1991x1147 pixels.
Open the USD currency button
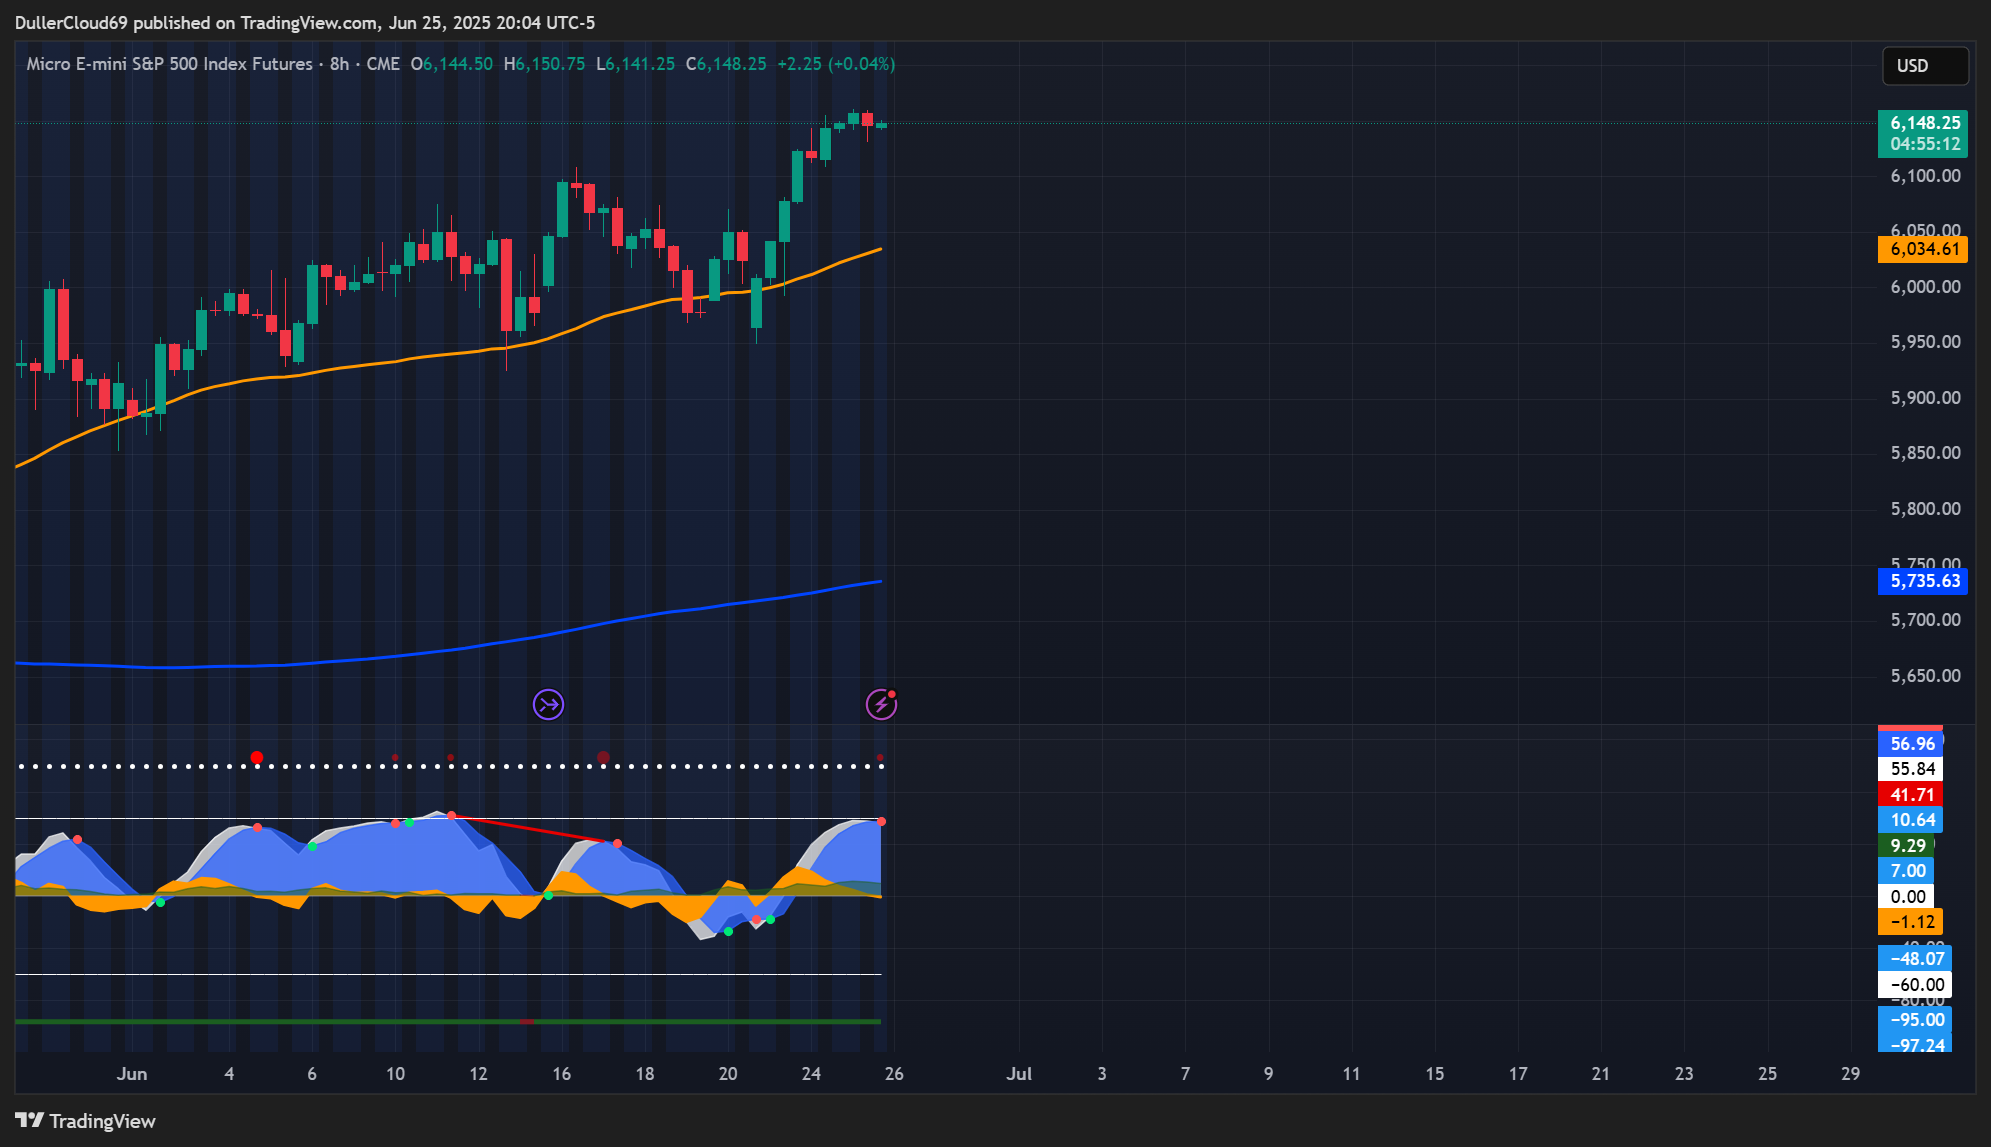1925,66
